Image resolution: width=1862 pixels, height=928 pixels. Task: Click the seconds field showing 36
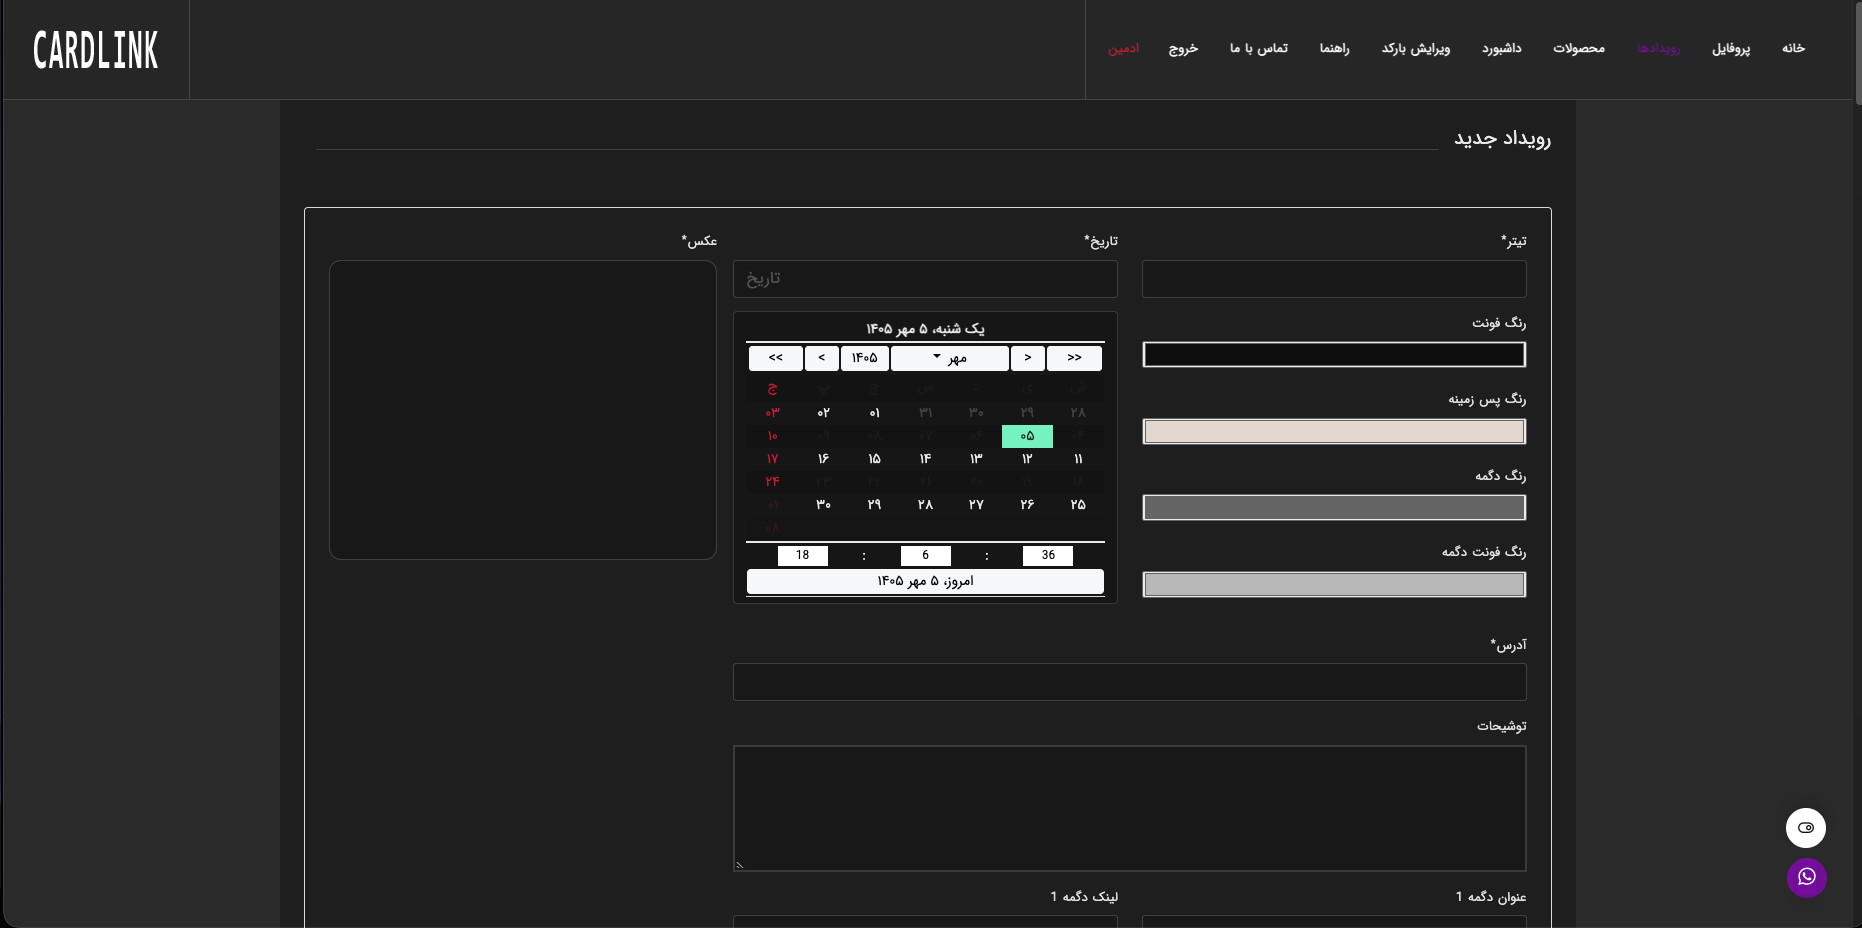(1048, 555)
